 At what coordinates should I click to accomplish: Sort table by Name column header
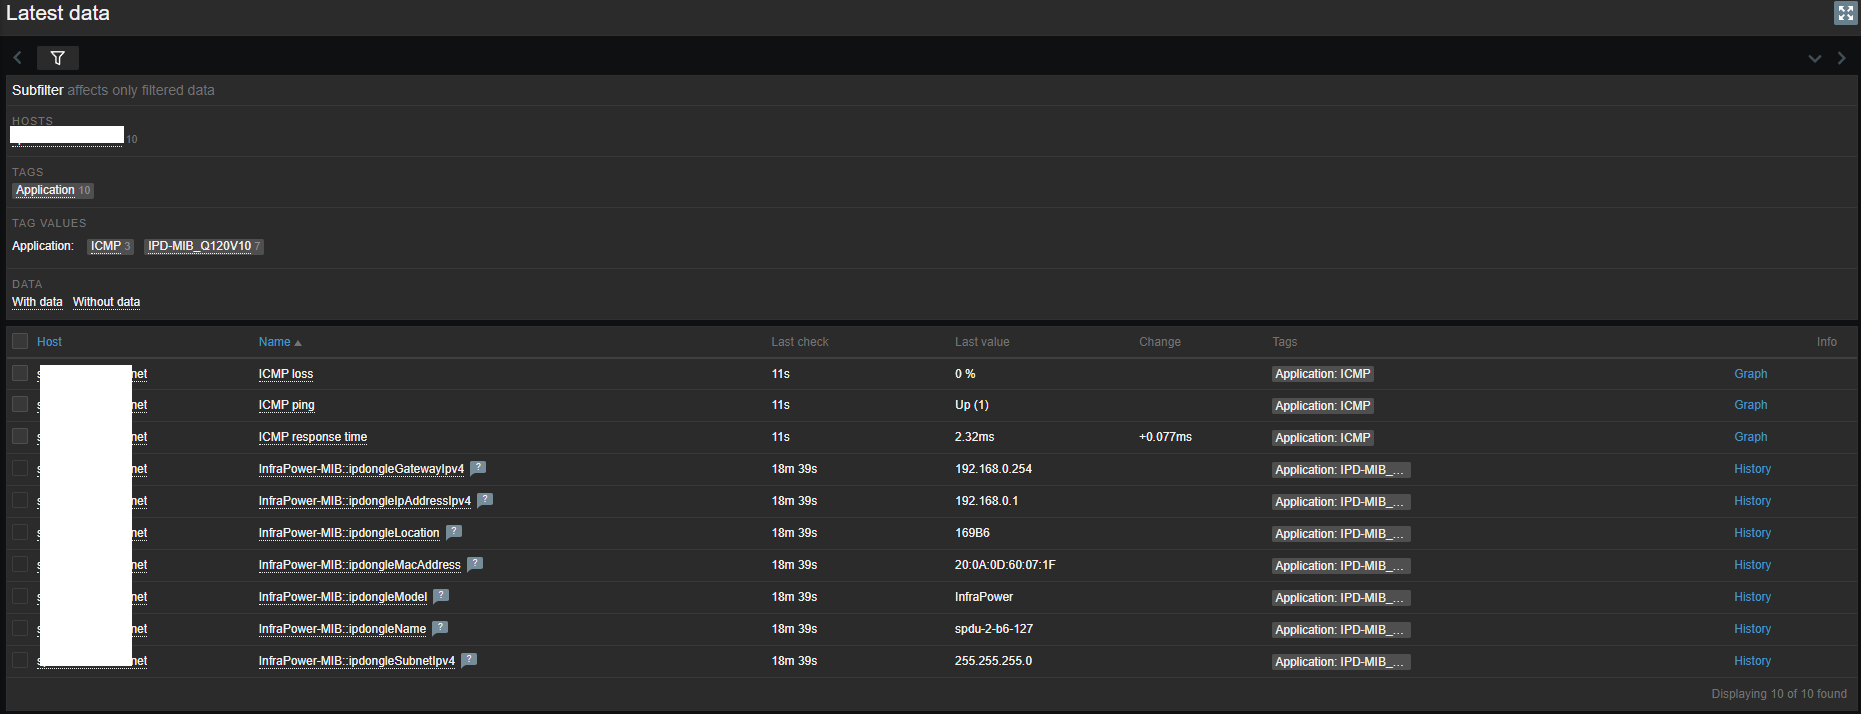pos(275,342)
